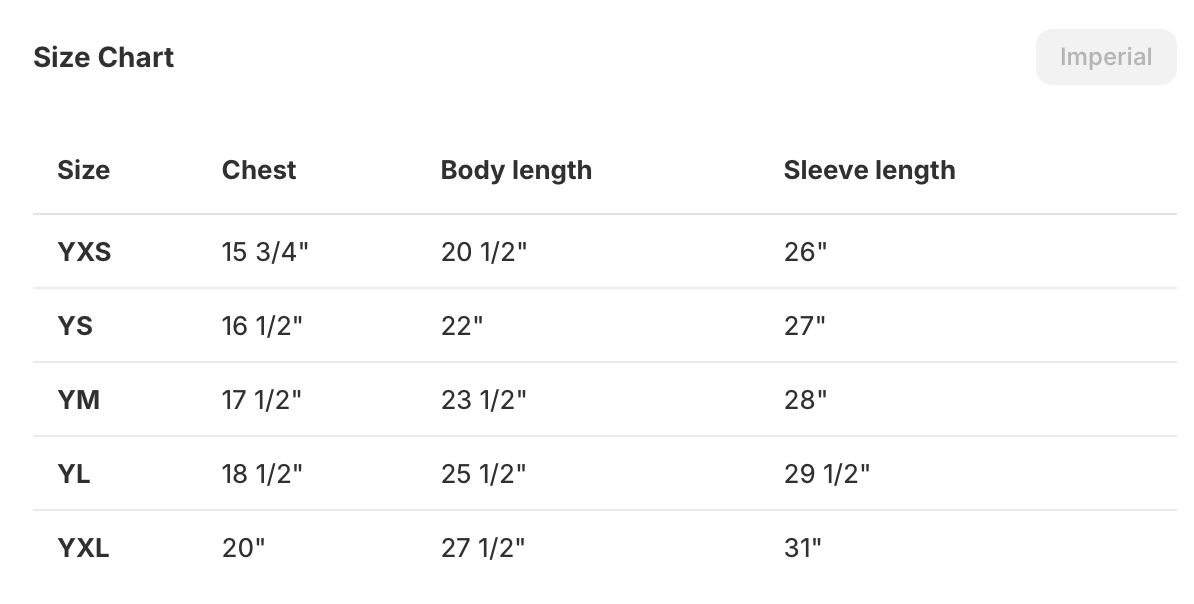Click the YXL size row label

(x=83, y=548)
